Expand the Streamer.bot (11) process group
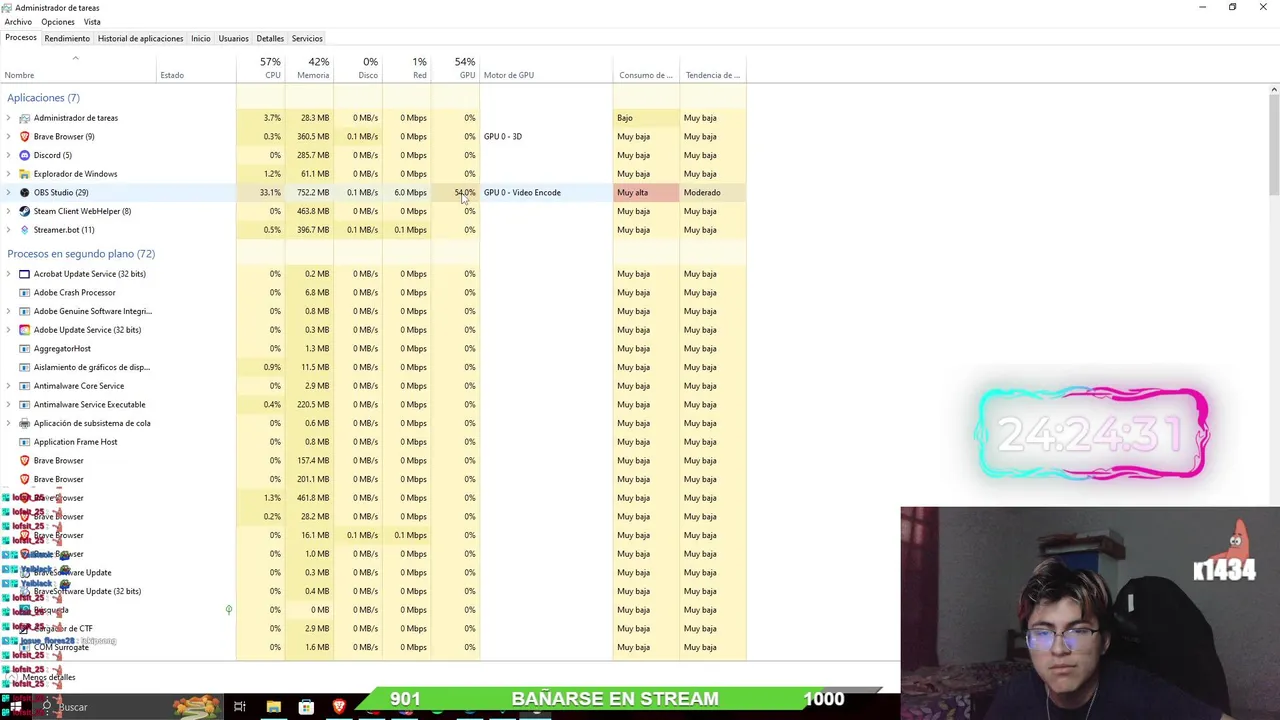The height and width of the screenshot is (720, 1280). [x=9, y=230]
